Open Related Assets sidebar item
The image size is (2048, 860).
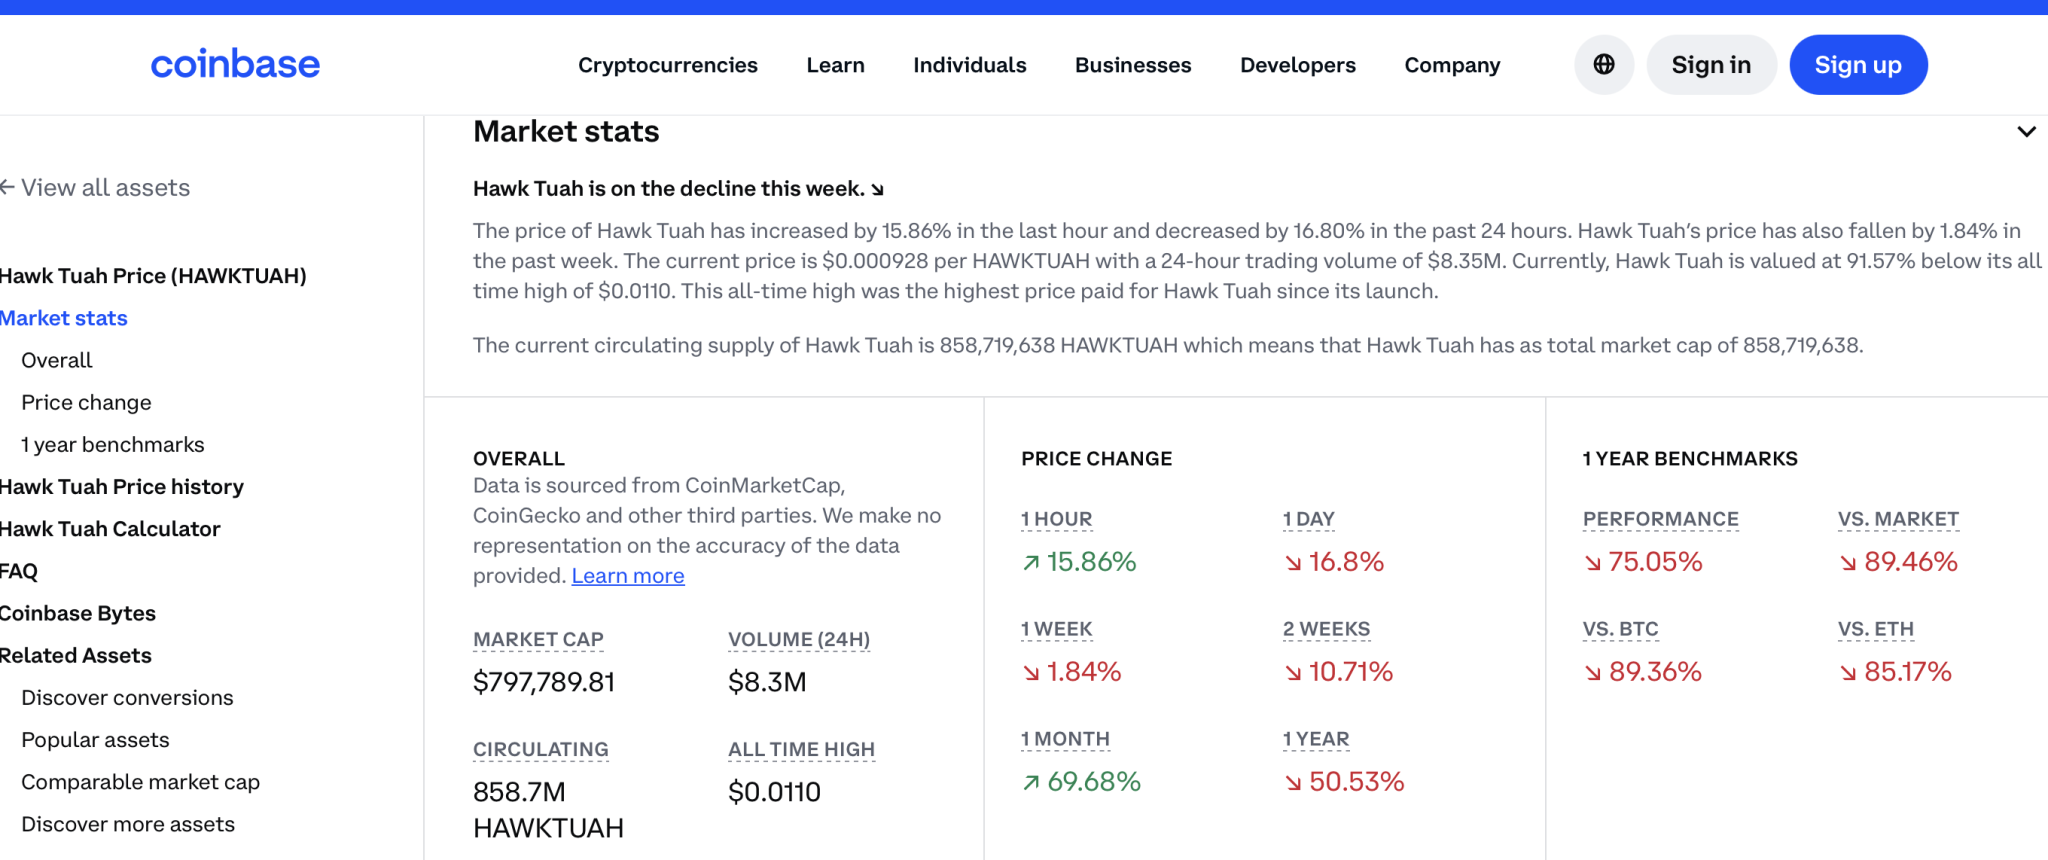coord(76,656)
